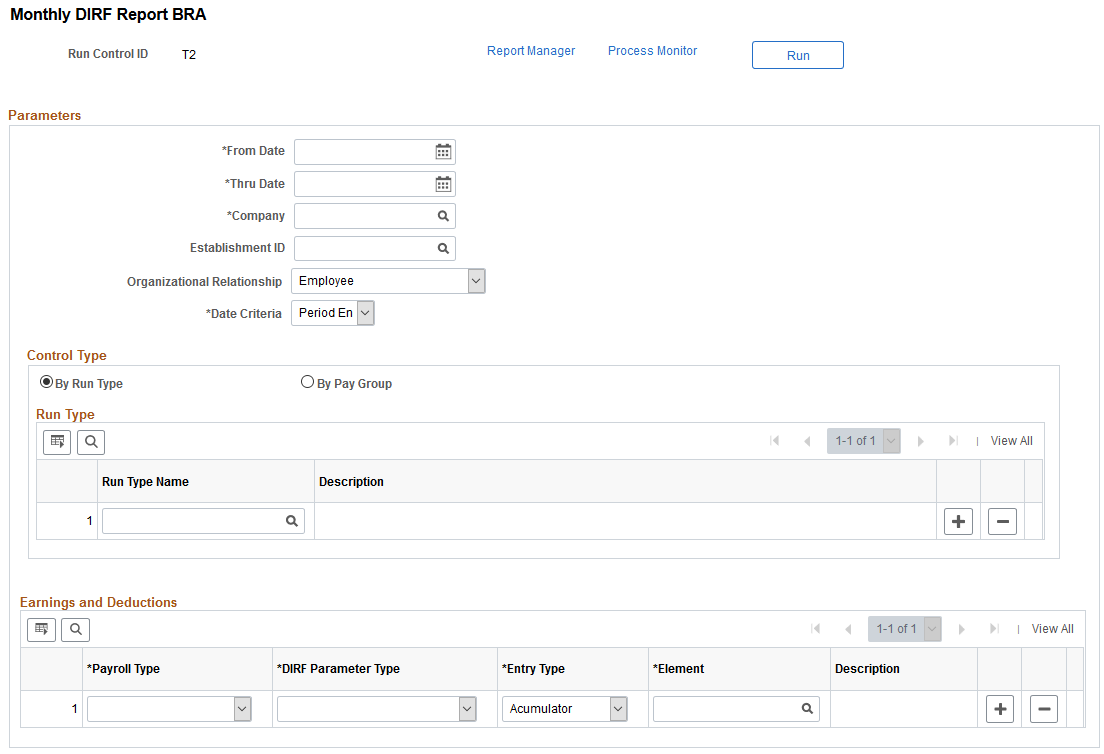Click the Establishment ID lookup magnifier icon
This screenshot has height=754, width=1104.
point(443,249)
